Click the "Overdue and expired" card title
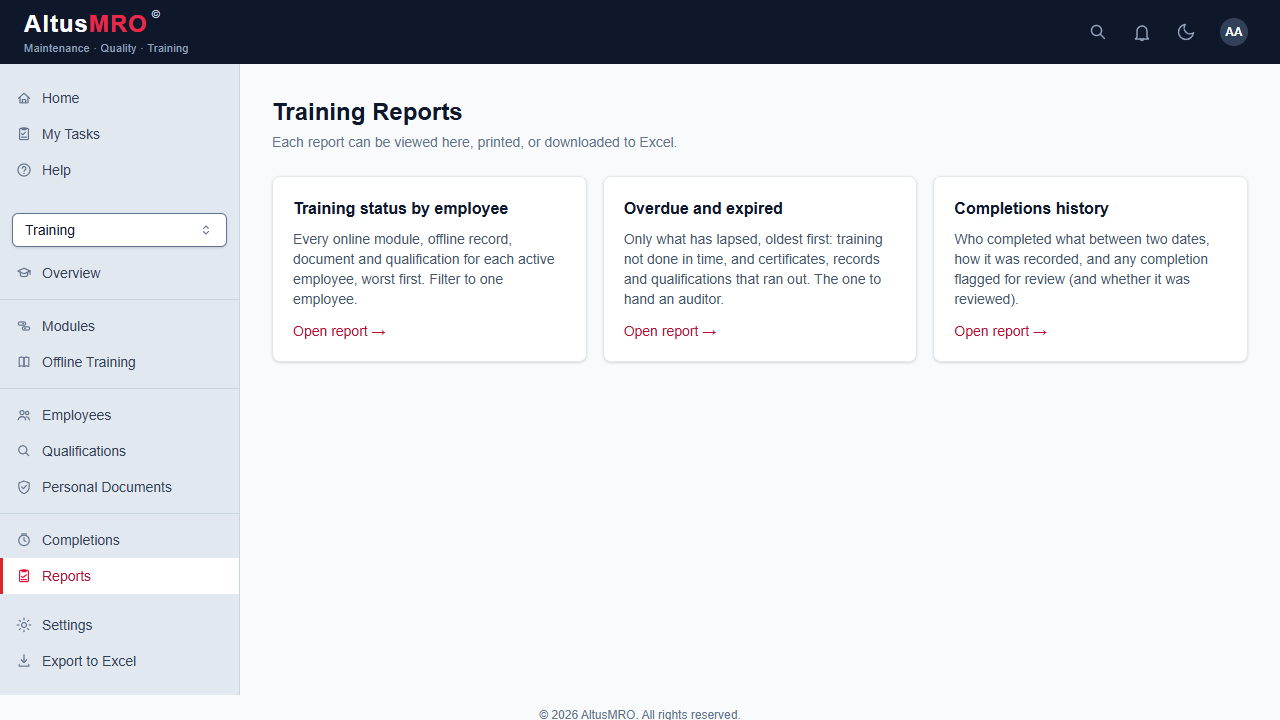 coord(703,208)
